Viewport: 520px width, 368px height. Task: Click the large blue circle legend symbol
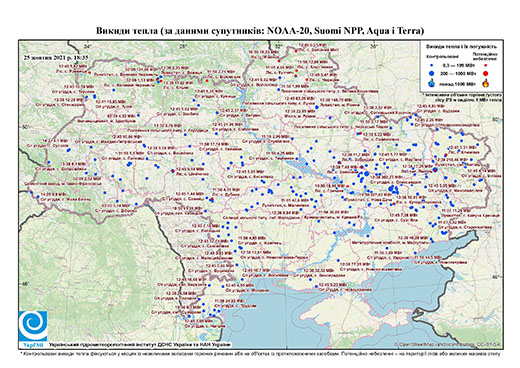coord(432,73)
